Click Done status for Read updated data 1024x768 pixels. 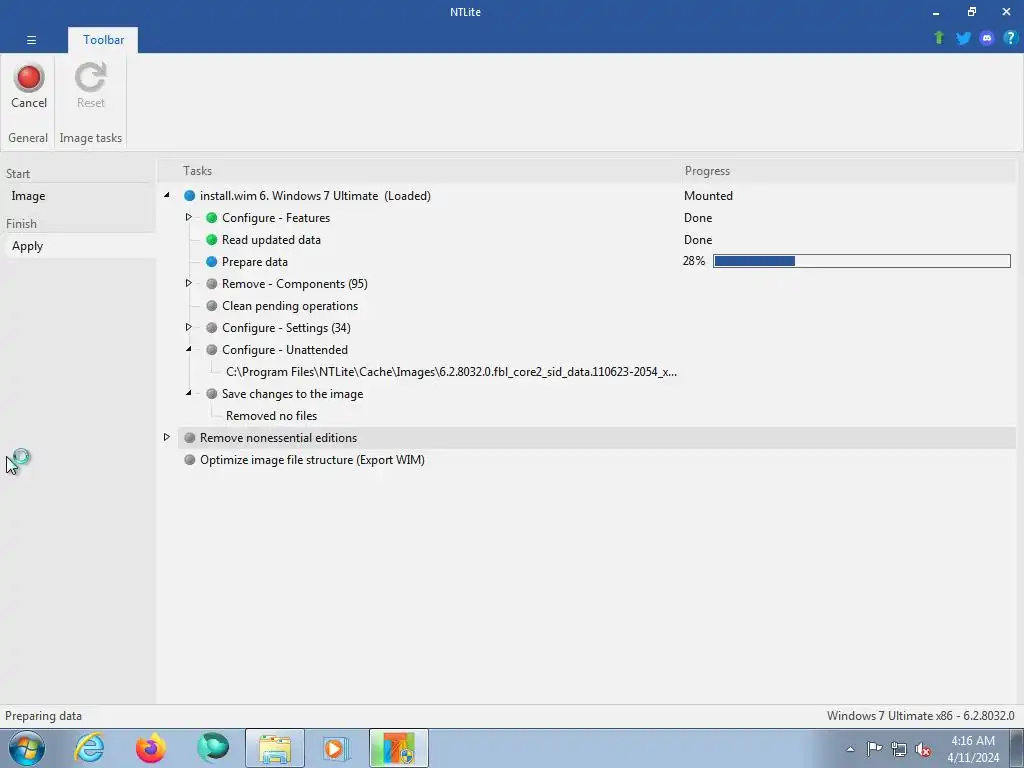point(697,240)
